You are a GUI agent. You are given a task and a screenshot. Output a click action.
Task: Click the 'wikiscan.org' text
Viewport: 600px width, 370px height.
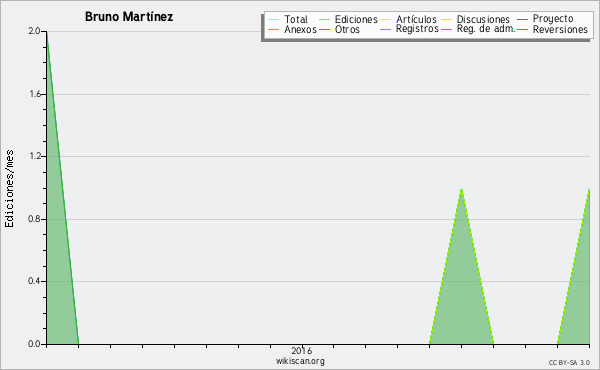300,361
